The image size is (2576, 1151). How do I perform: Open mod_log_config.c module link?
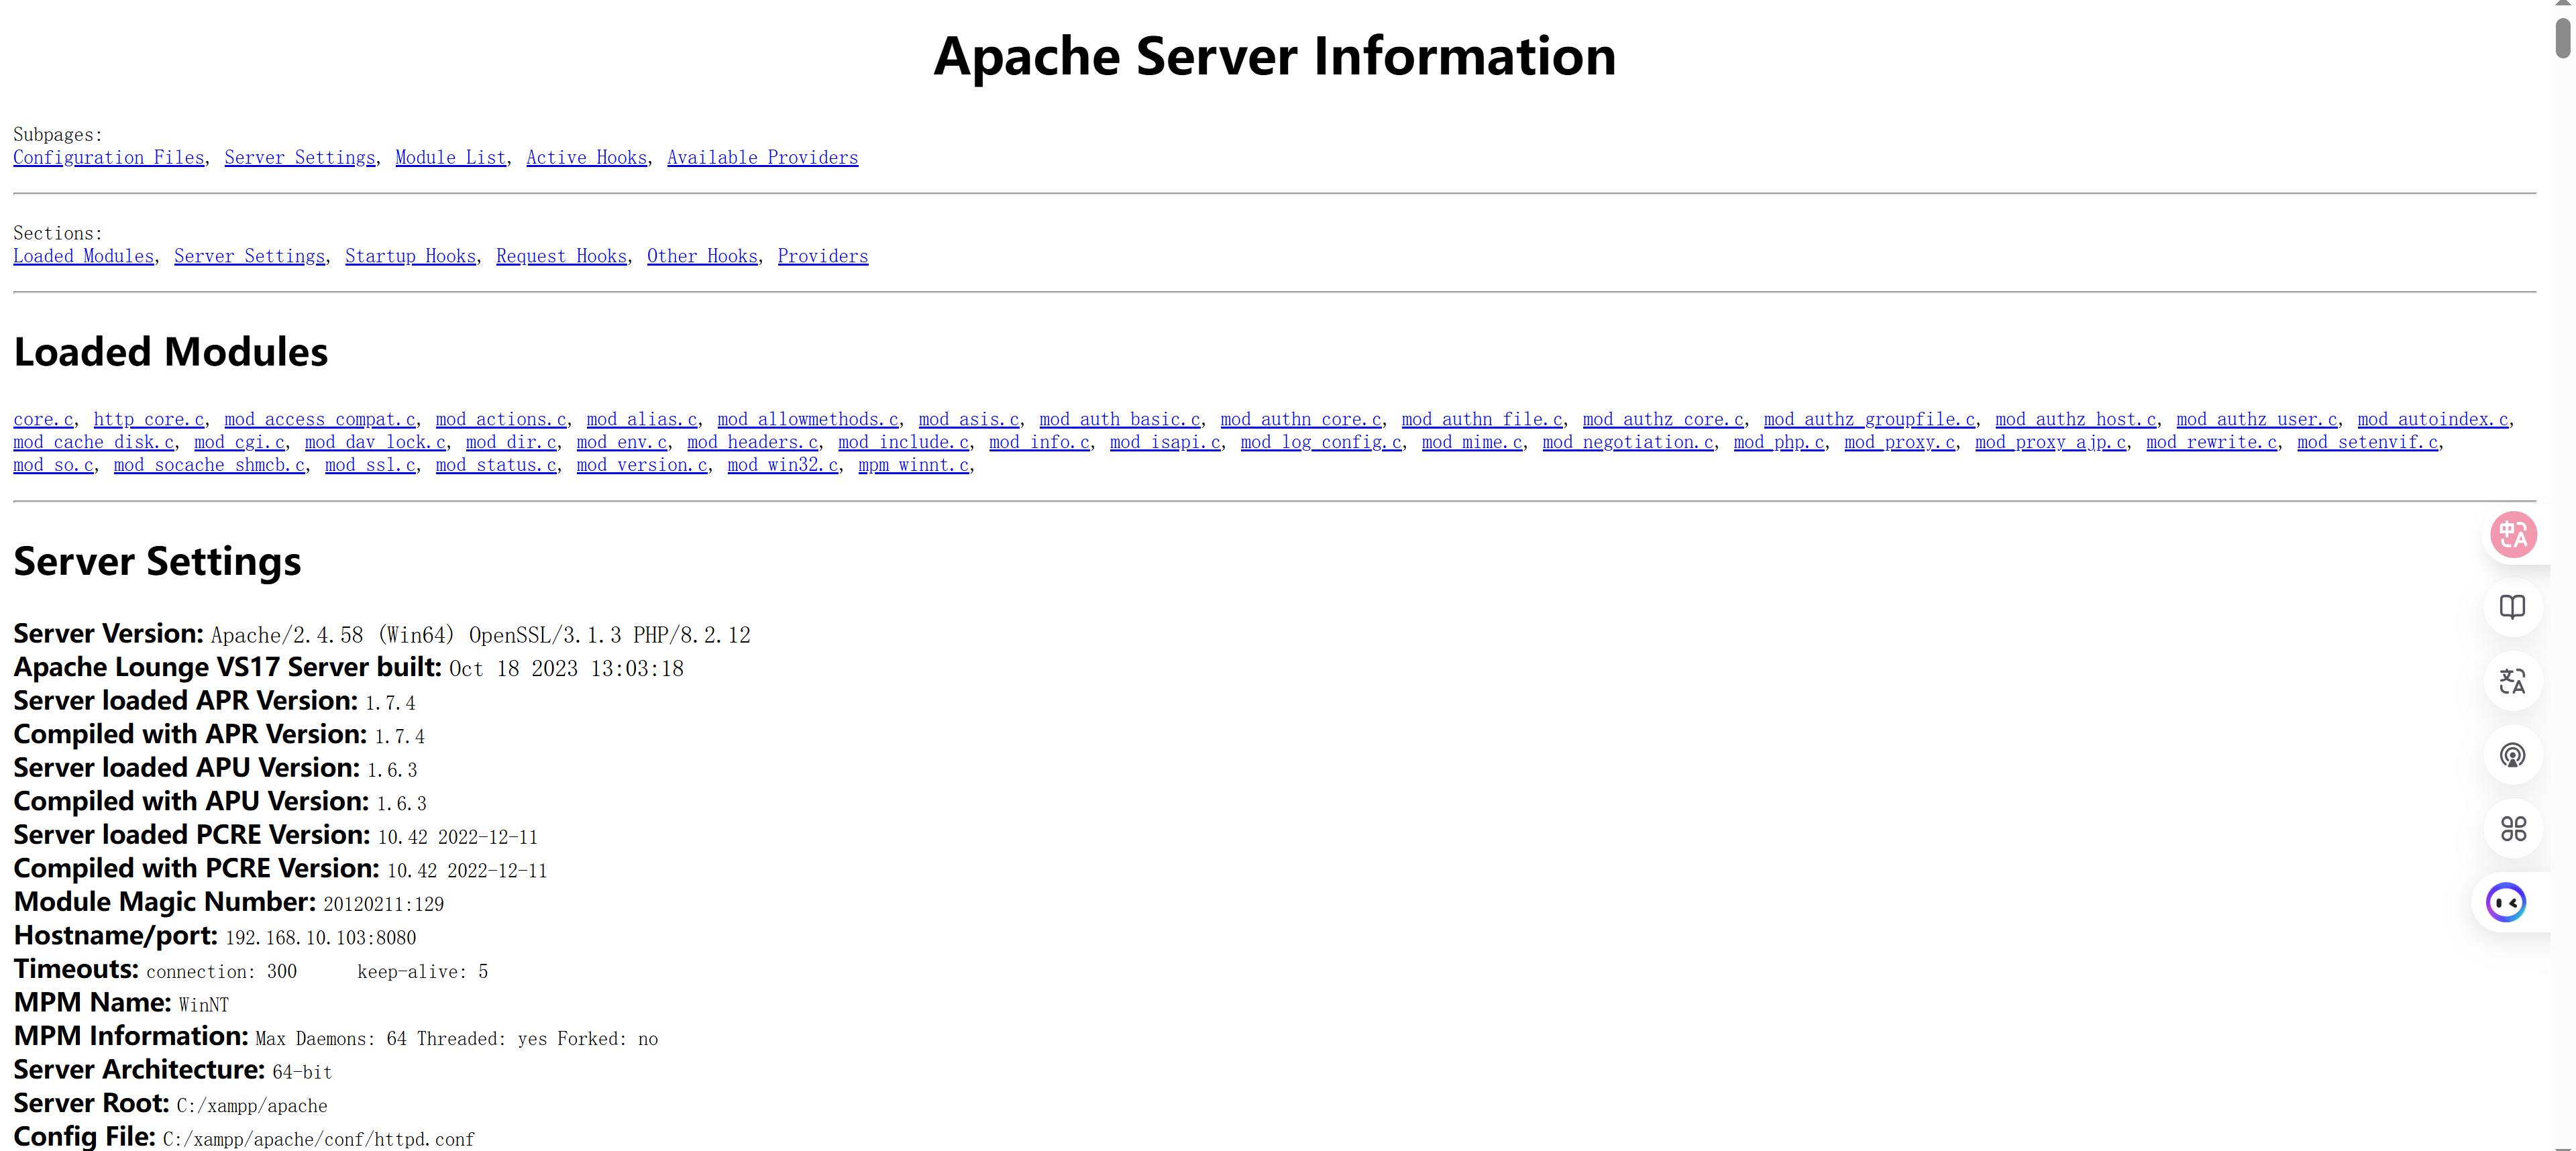pyautogui.click(x=1321, y=442)
